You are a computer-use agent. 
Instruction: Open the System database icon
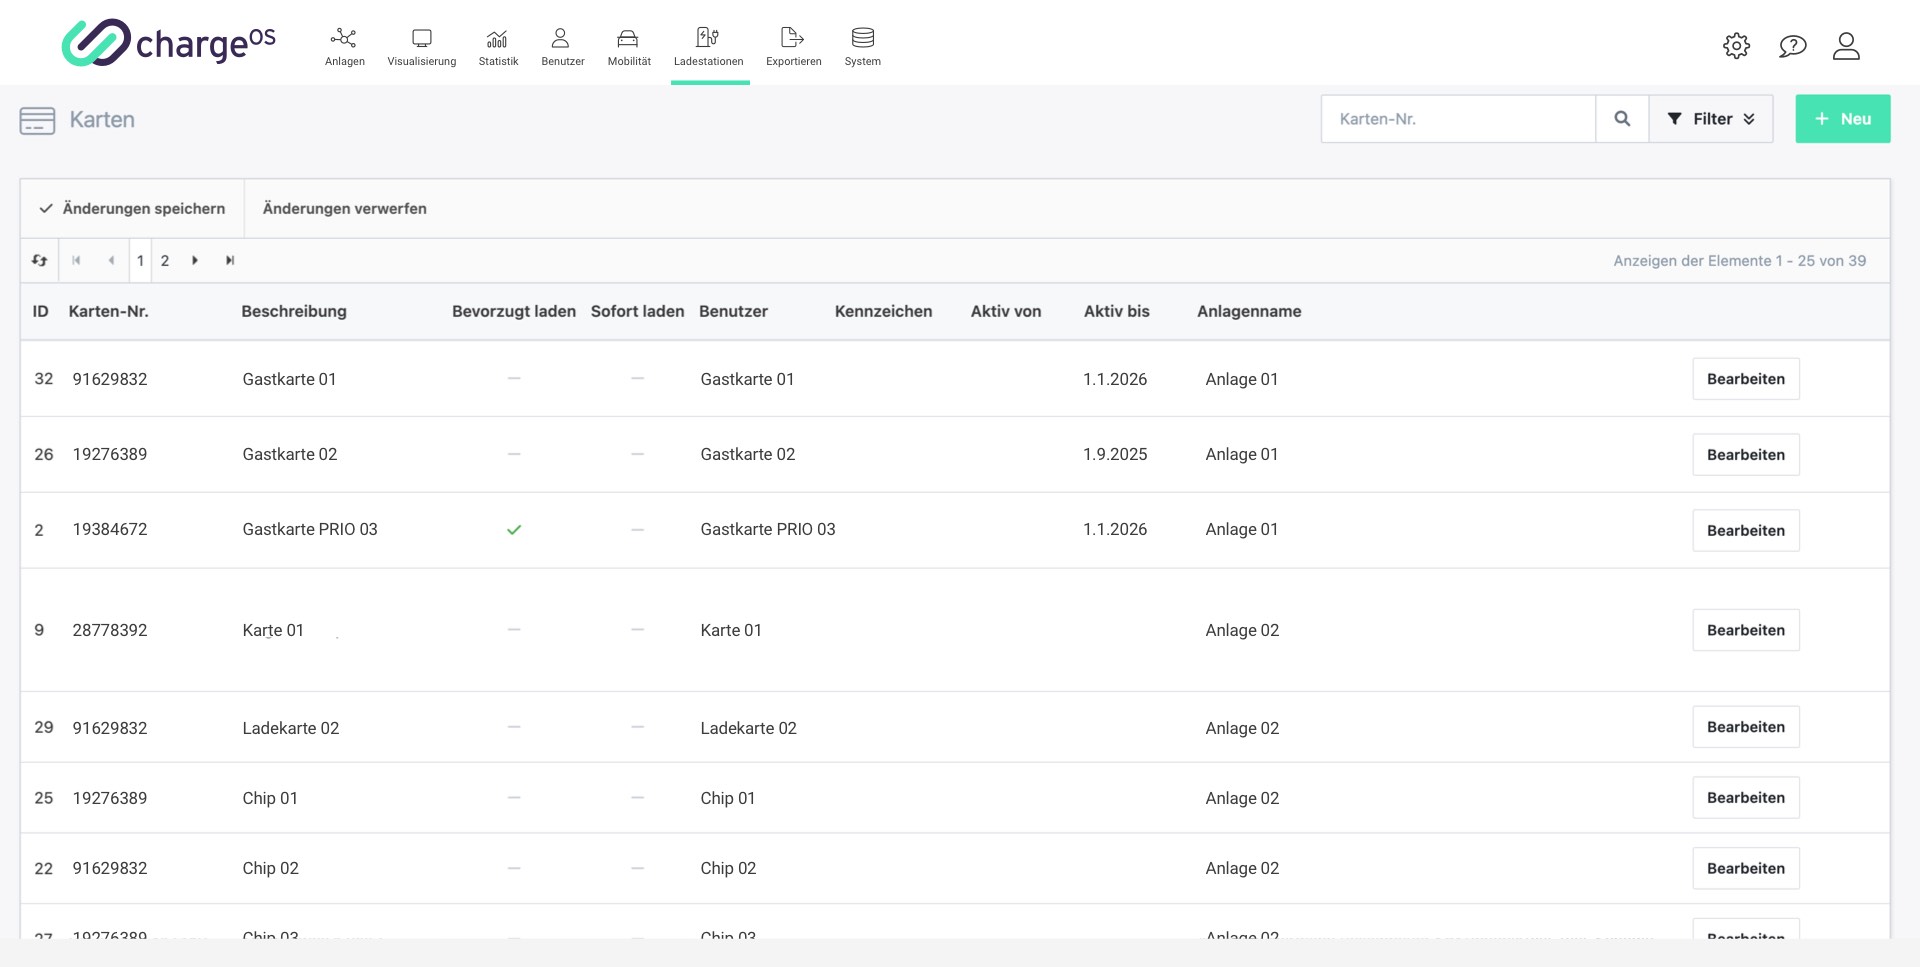pos(862,38)
